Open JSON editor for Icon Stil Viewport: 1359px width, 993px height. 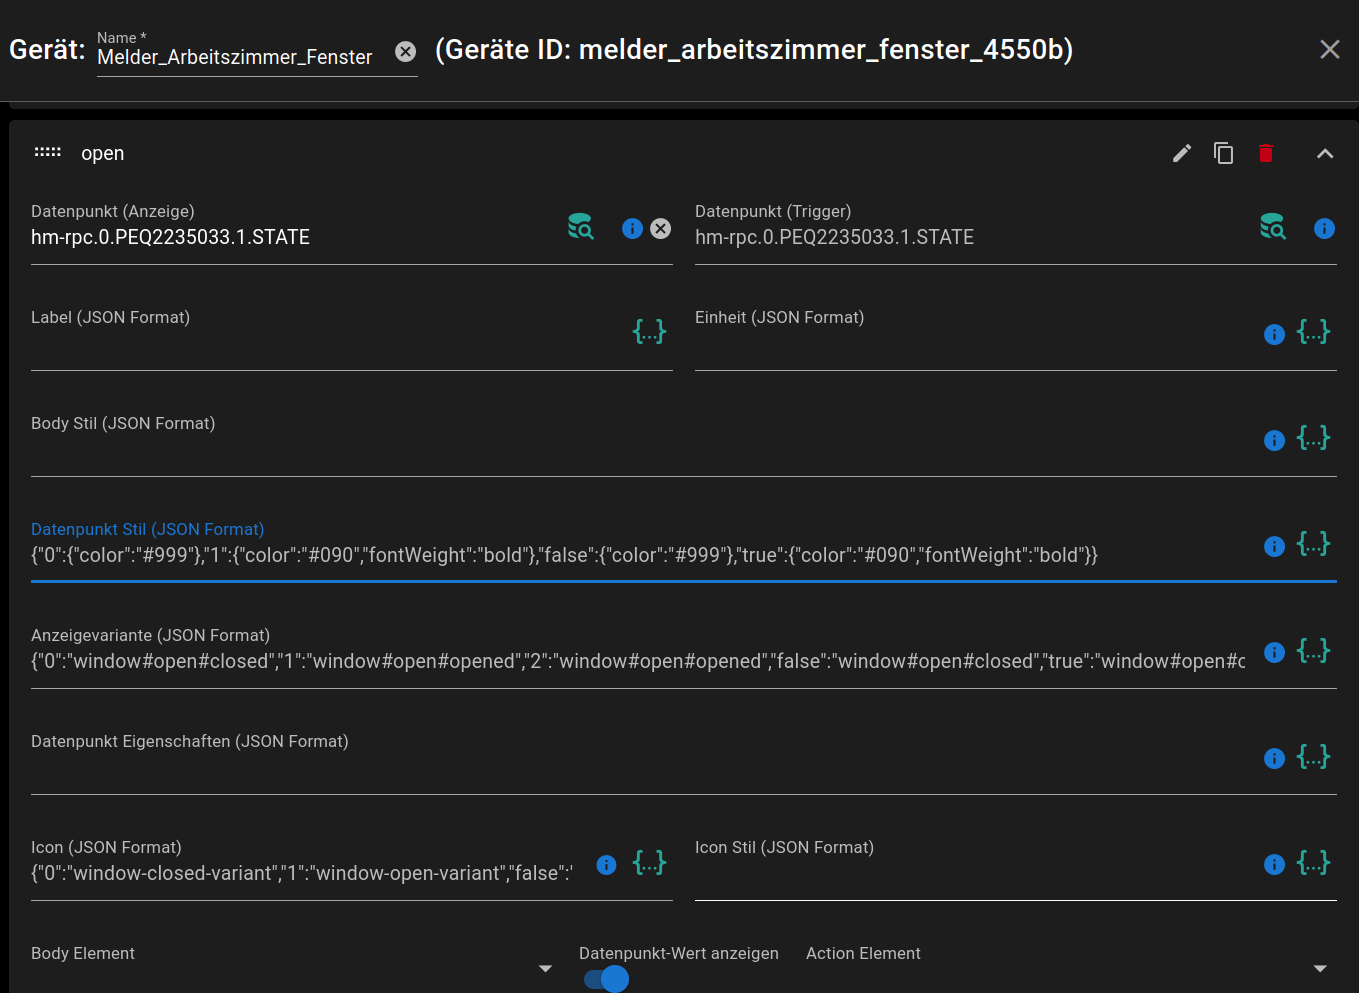tap(1313, 862)
